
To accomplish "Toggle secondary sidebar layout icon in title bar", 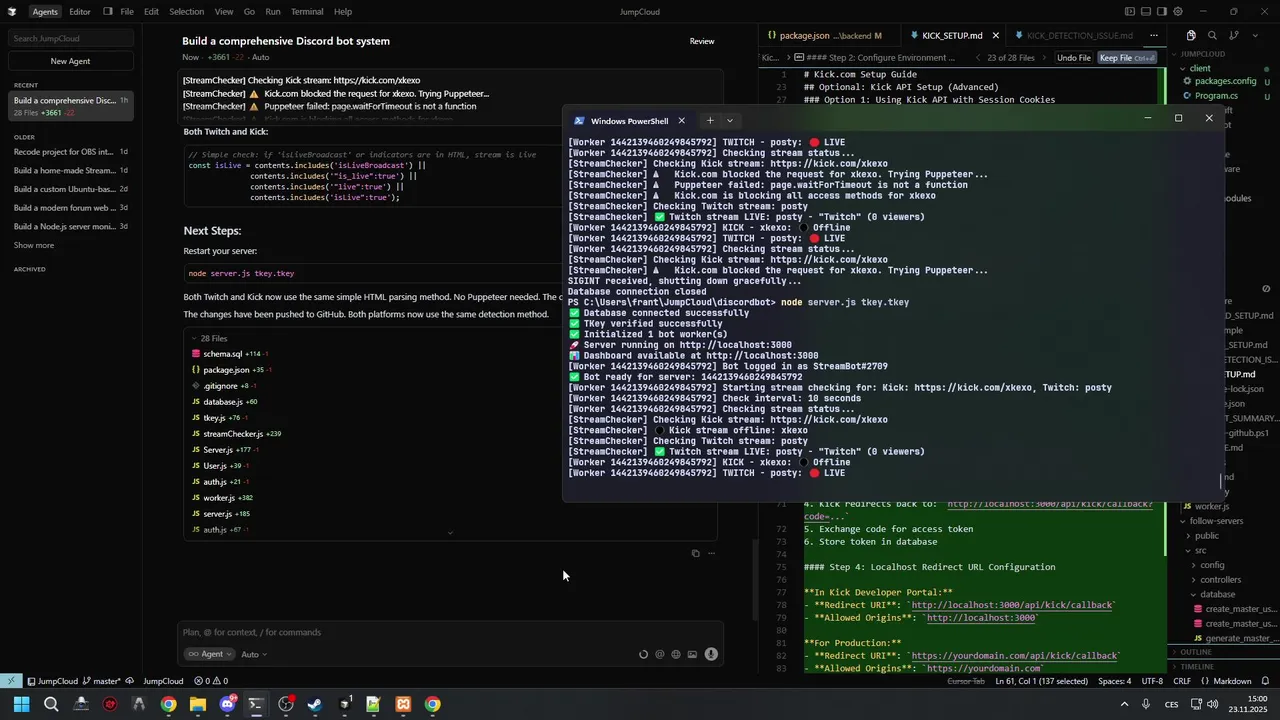I will click(1162, 12).
